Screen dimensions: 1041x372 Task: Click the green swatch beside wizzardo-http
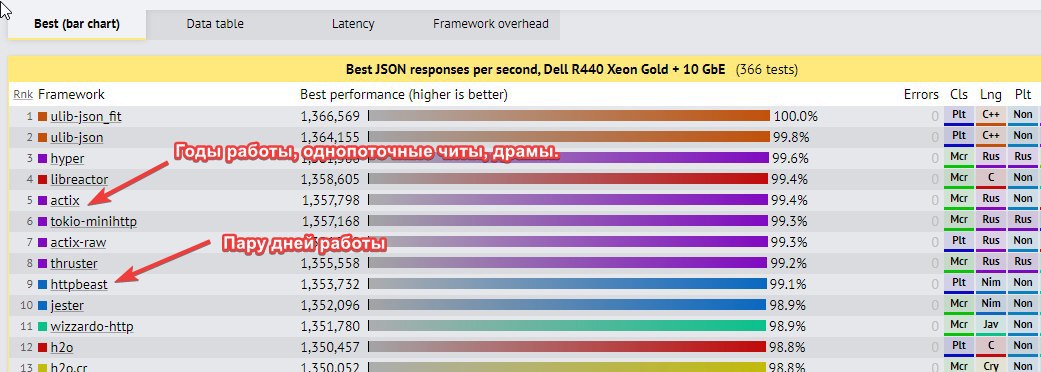42,327
